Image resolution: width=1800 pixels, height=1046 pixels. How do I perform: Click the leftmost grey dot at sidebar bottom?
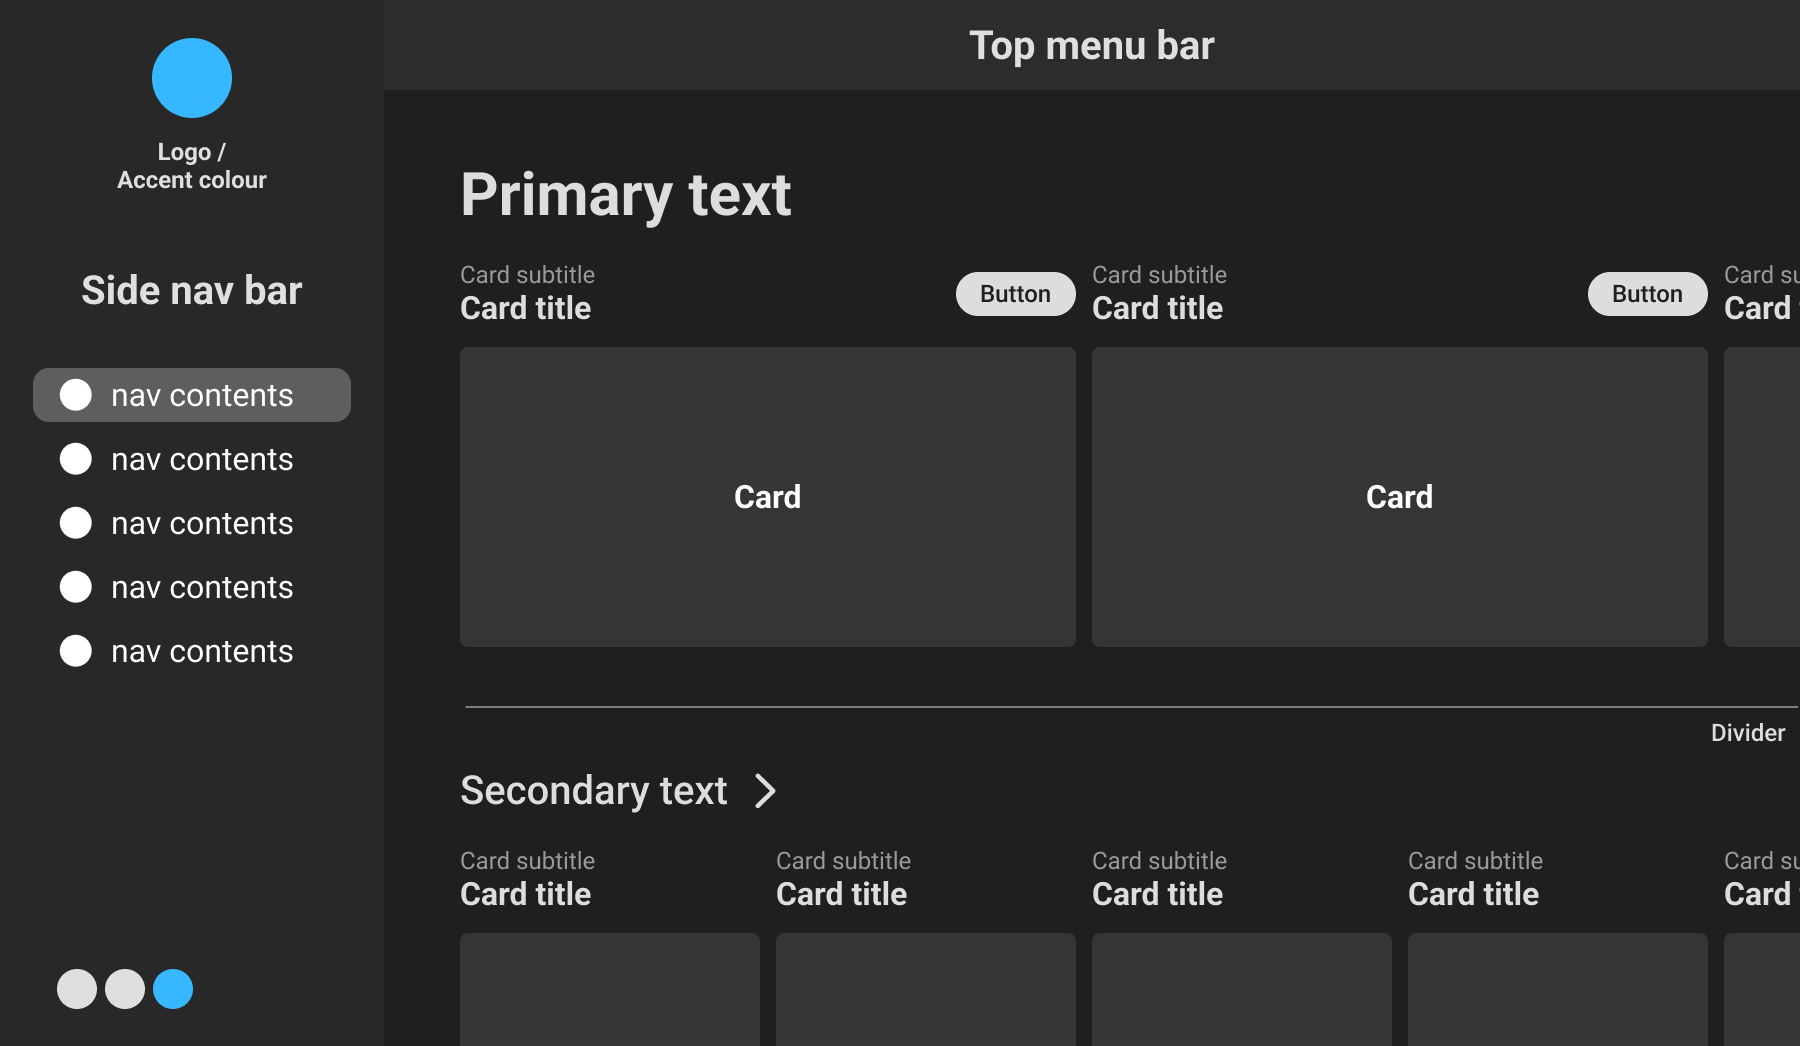(x=77, y=989)
